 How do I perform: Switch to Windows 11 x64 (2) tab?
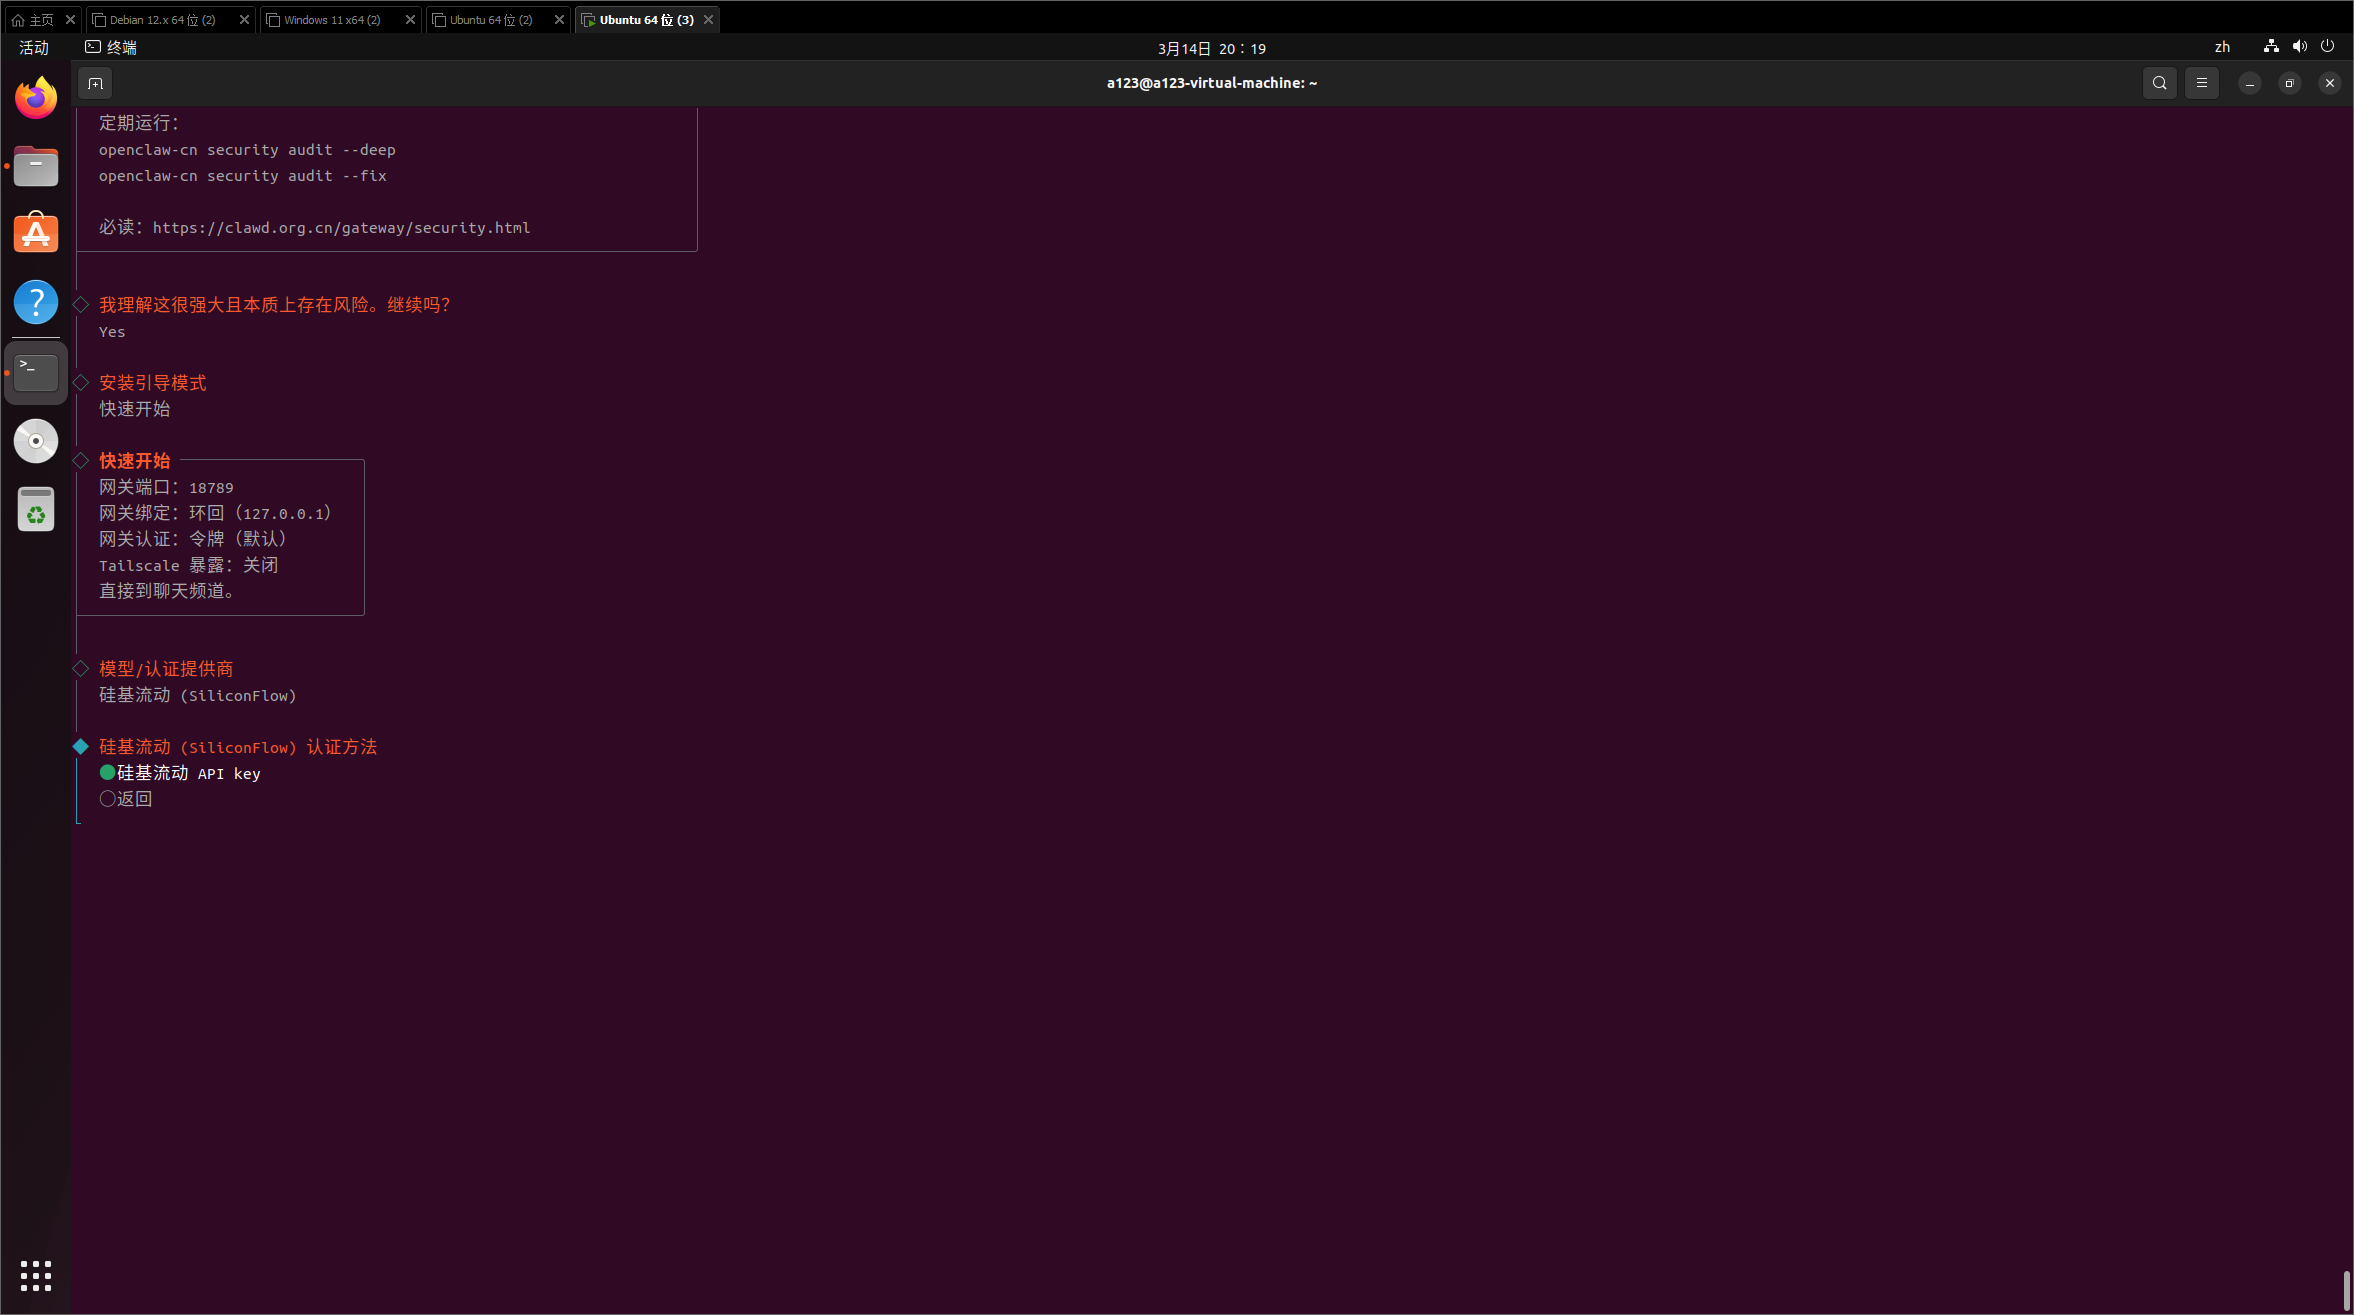coord(332,20)
